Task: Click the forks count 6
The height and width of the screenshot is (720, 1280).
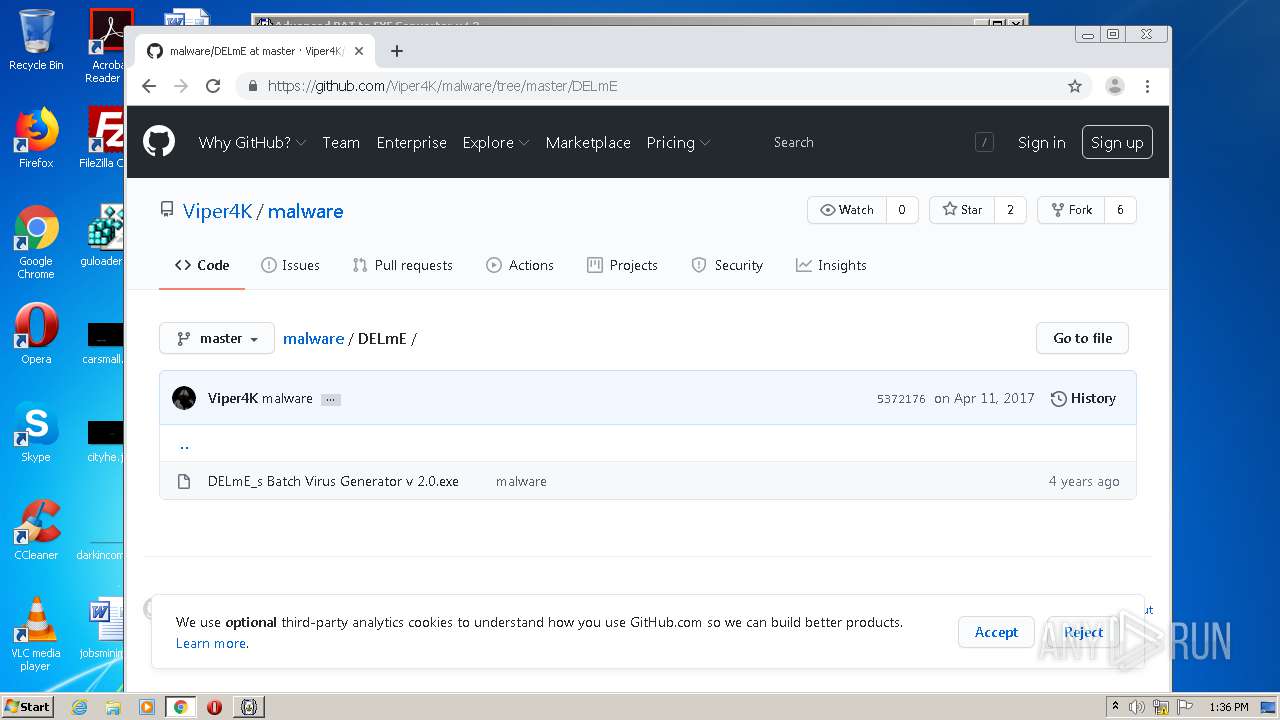Action: click(1120, 210)
